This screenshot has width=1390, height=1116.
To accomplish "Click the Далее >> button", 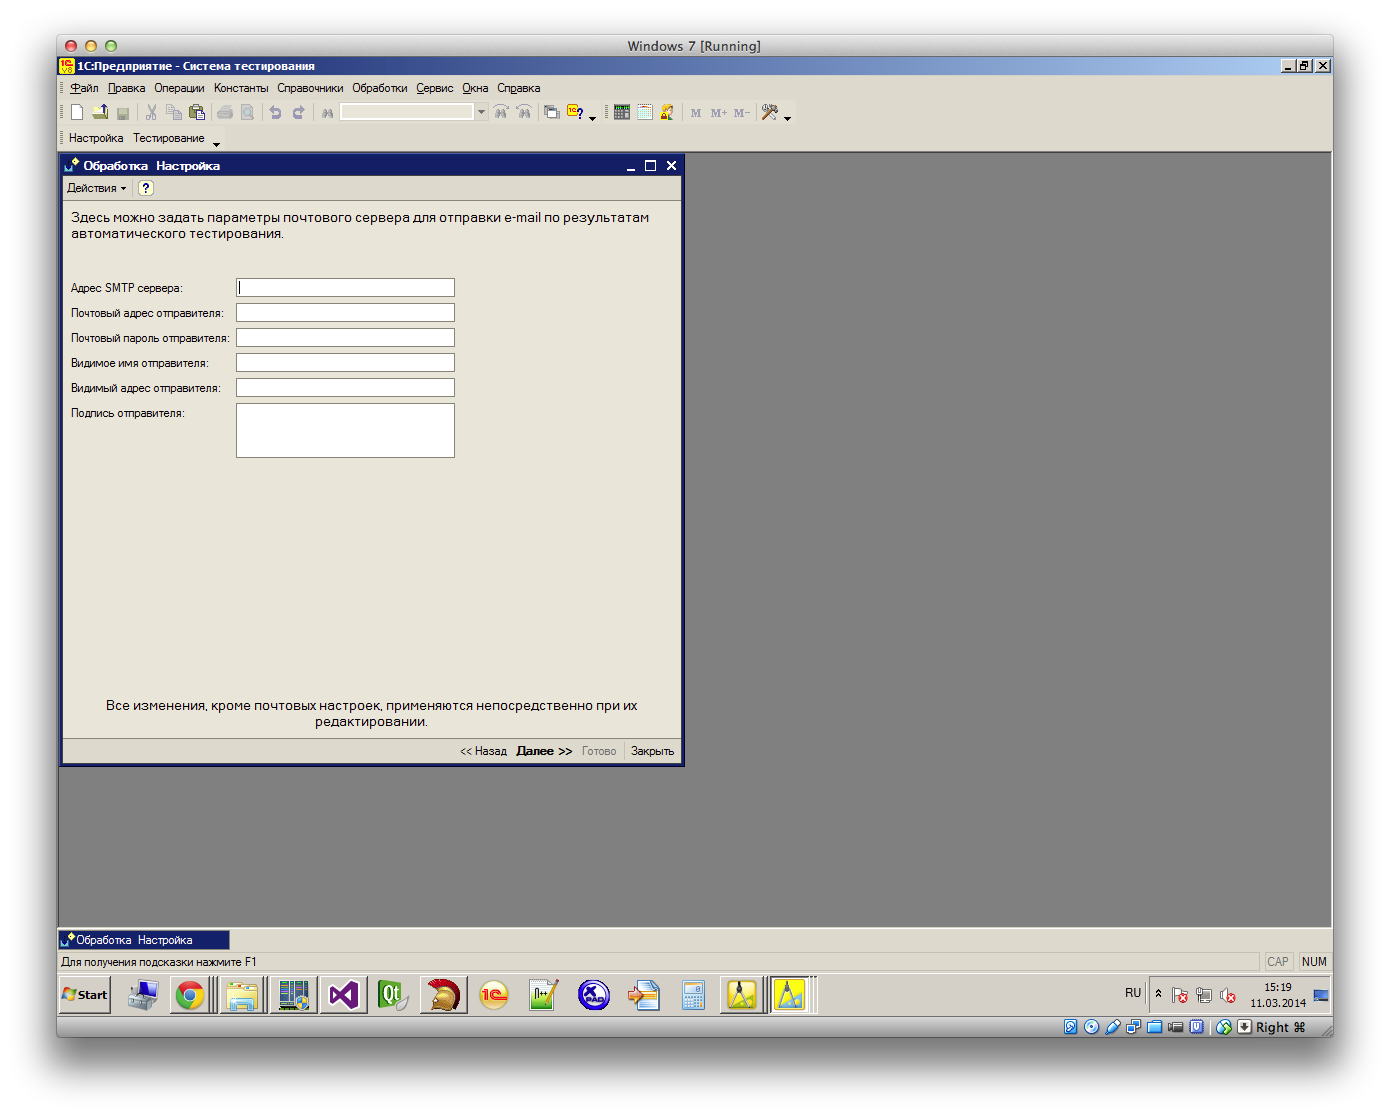I will pos(544,751).
